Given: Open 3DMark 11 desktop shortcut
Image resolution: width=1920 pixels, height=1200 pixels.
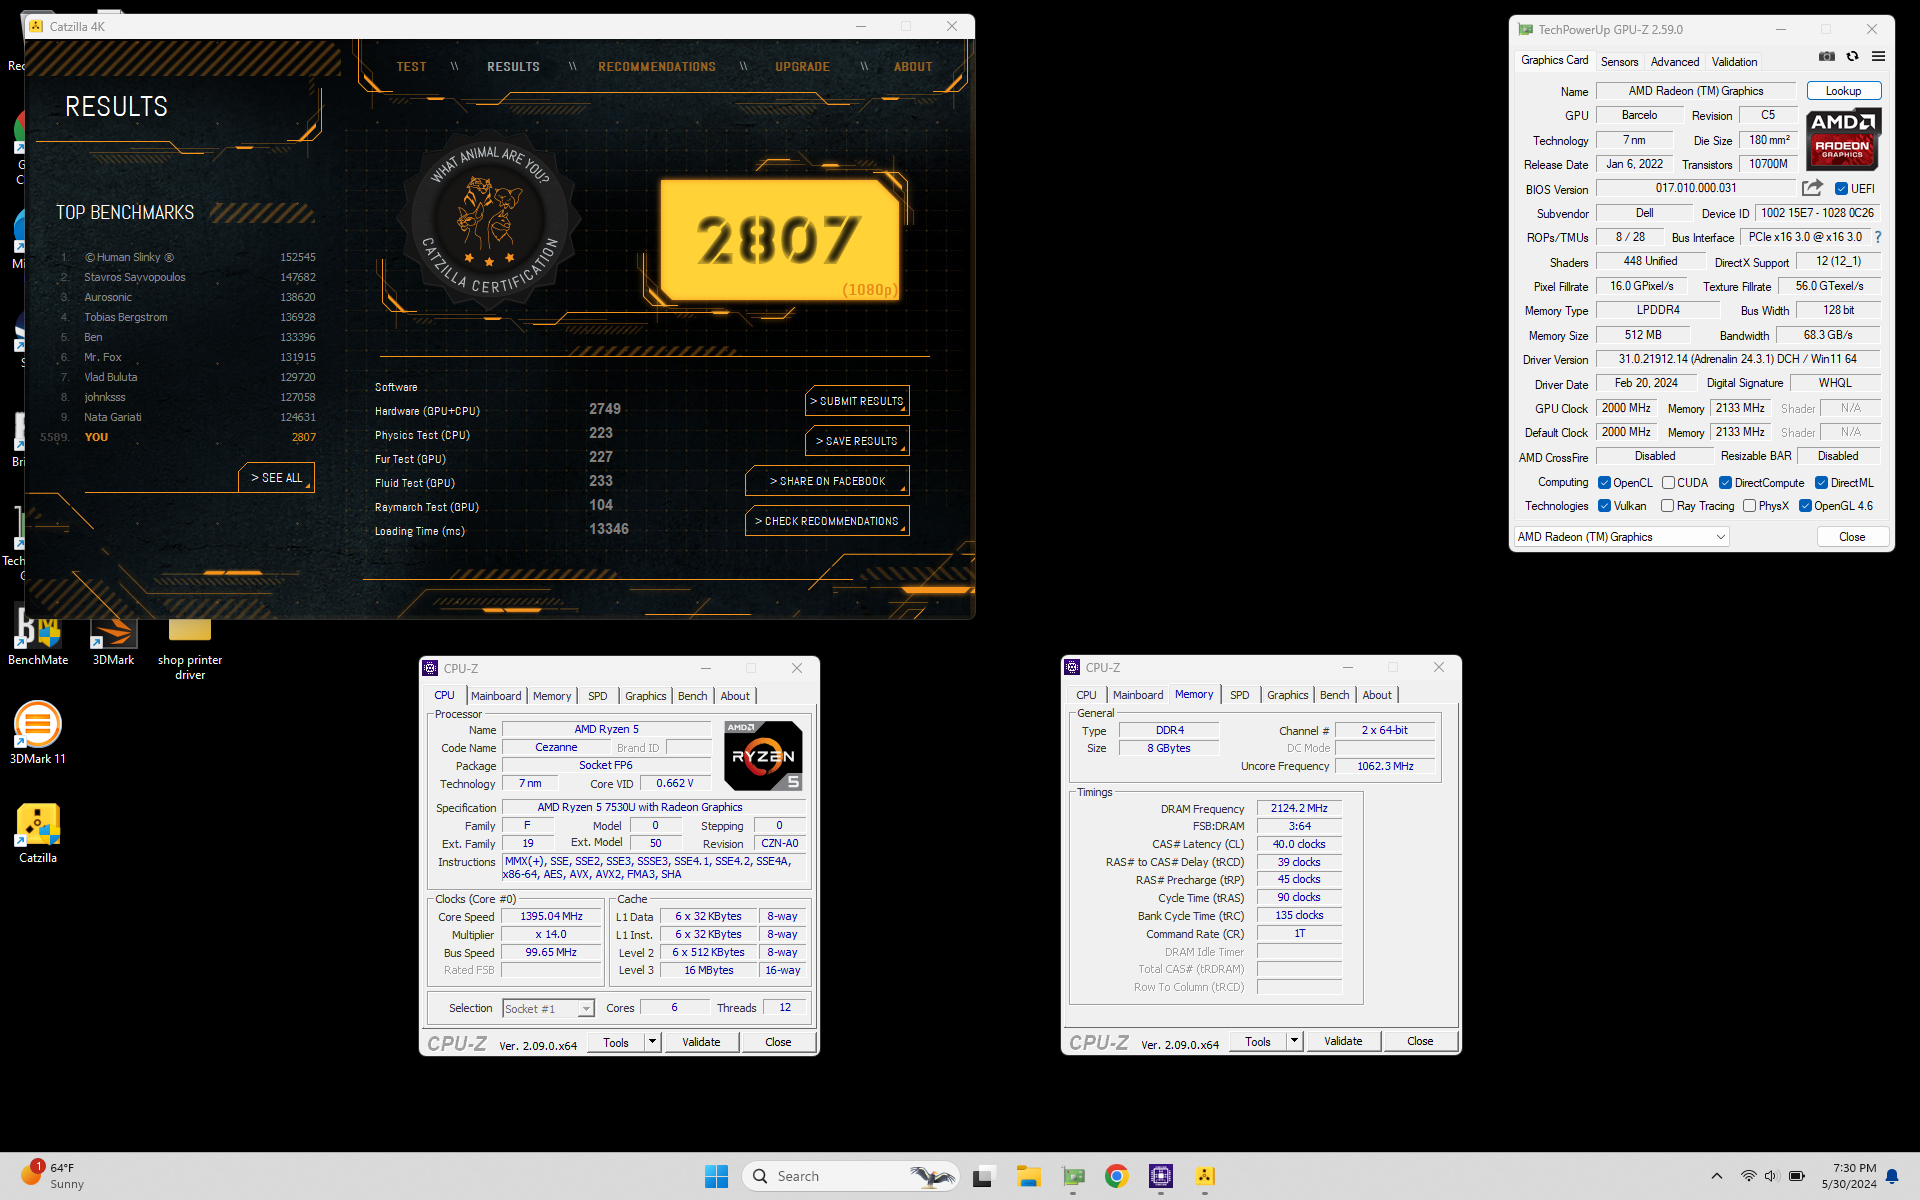Looking at the screenshot, I should 38,734.
